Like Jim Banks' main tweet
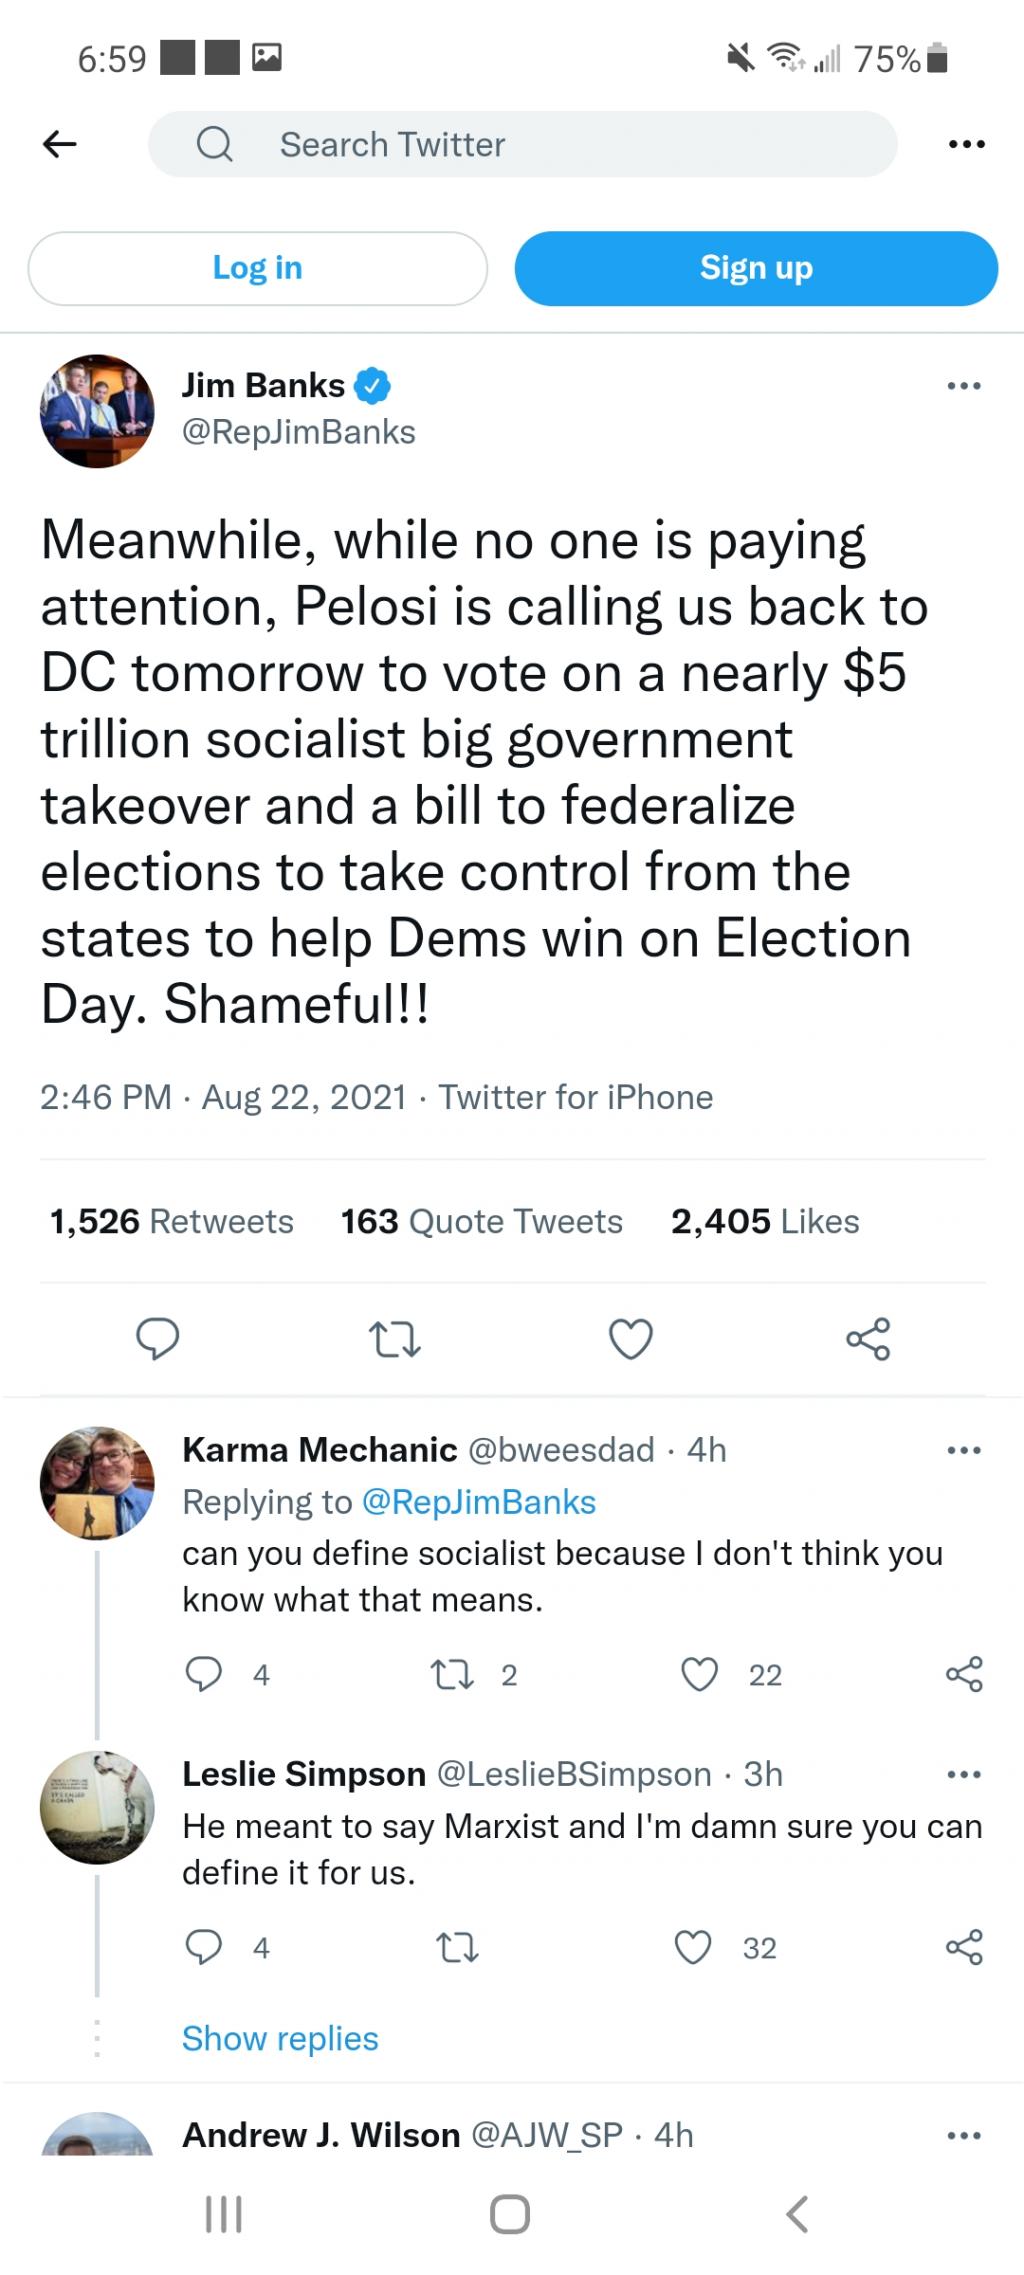The image size is (1024, 2275). pyautogui.click(x=631, y=1339)
